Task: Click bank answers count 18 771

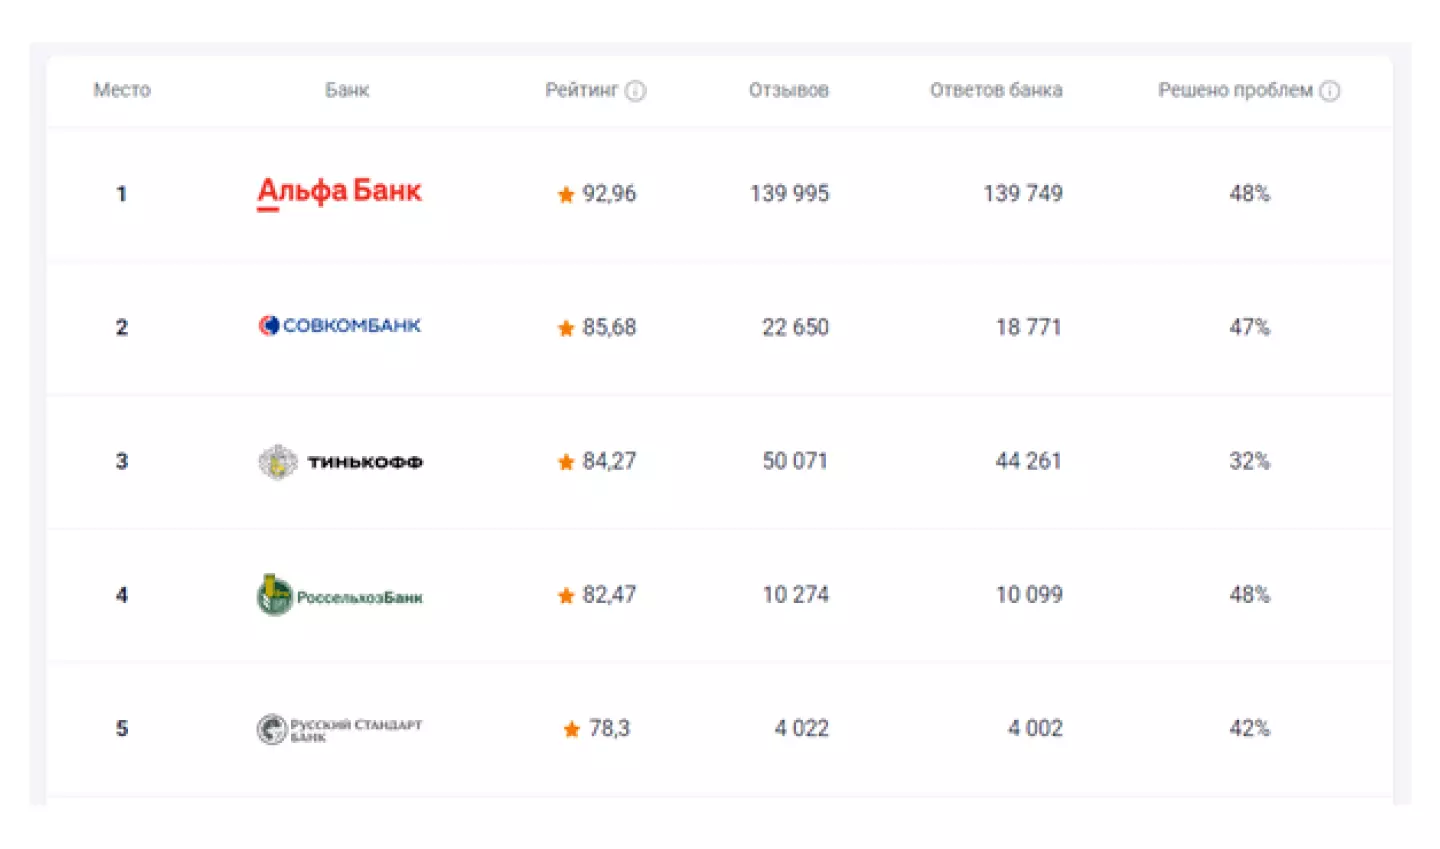Action: pos(1029,327)
